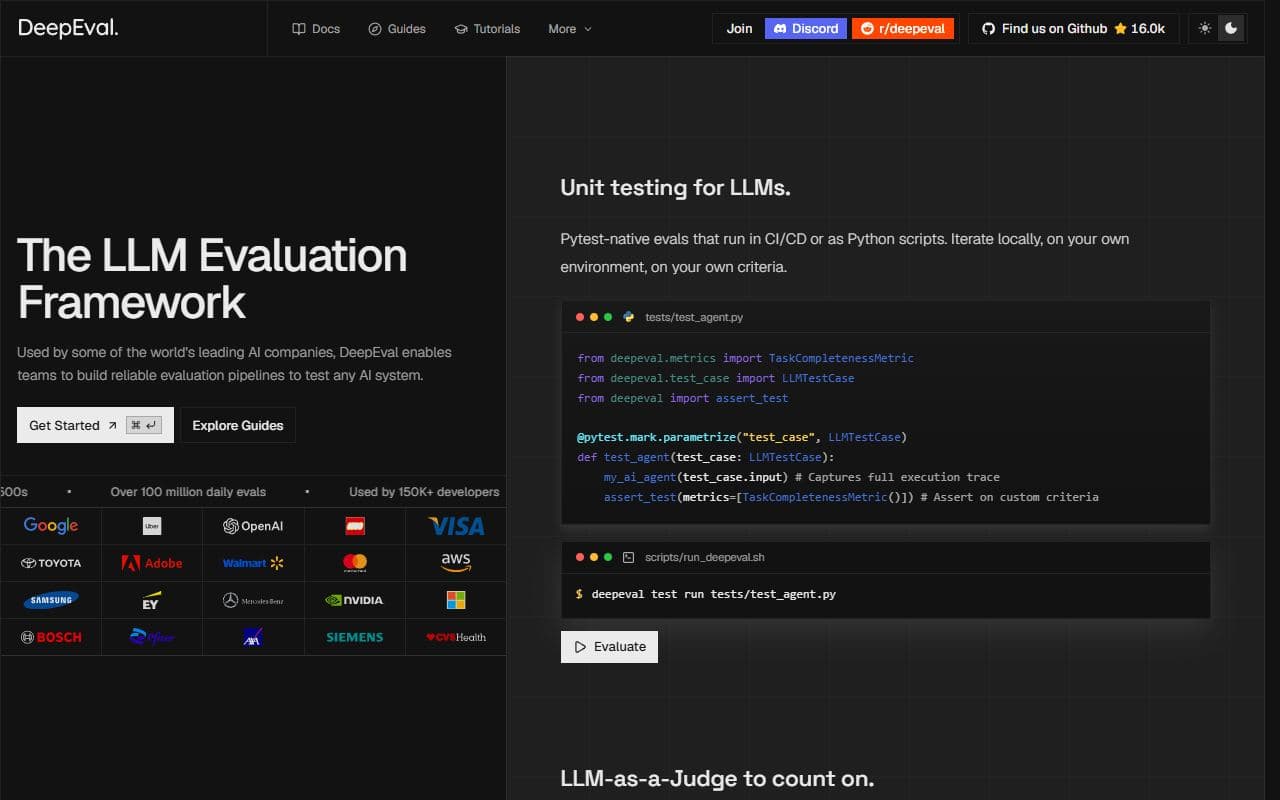
Task: Click the Python icon beside tests/test_agent.py
Action: [629, 317]
